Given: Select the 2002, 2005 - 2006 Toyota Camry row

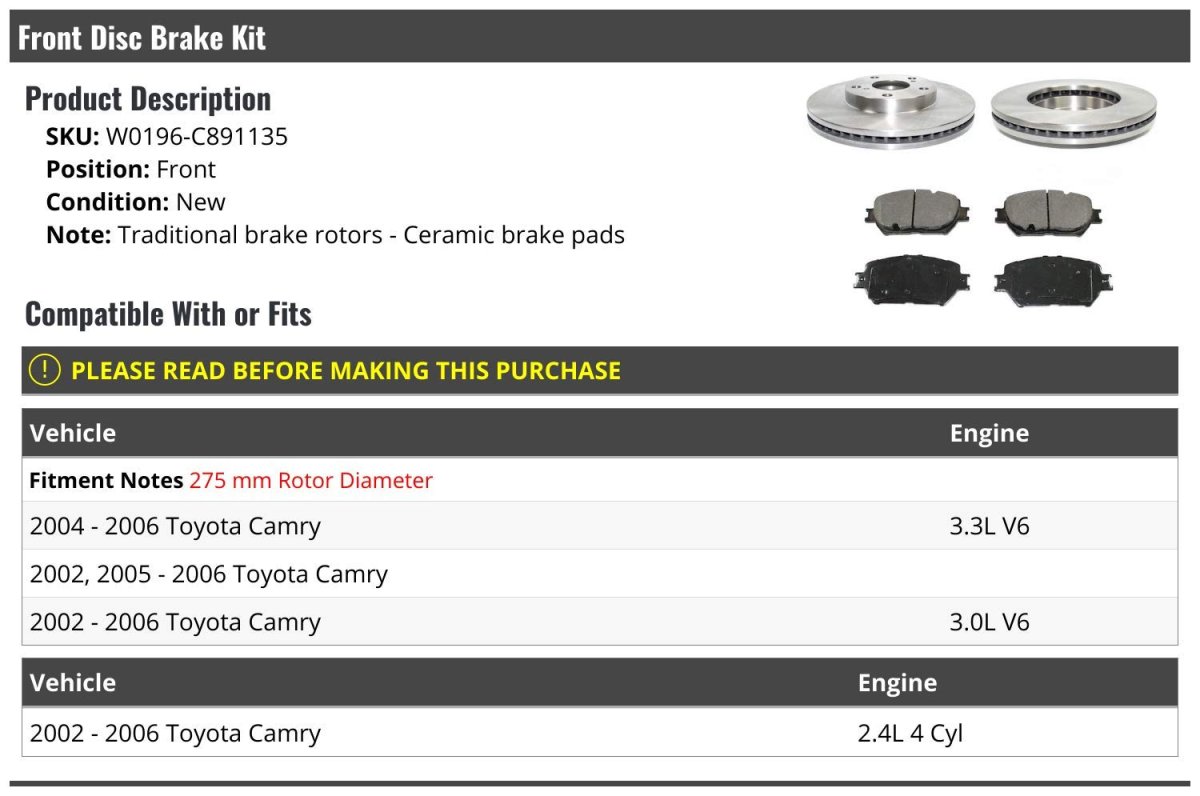Looking at the screenshot, I should coord(209,574).
